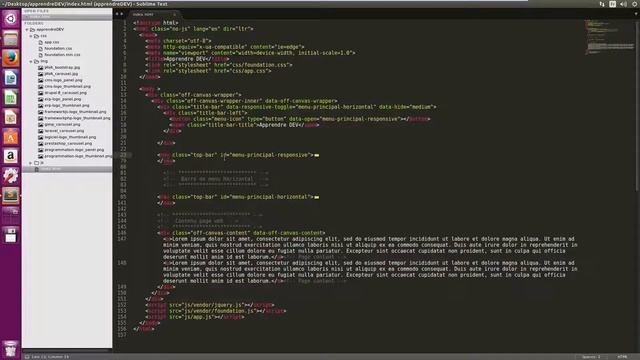This screenshot has height=360, width=640.
Task: Open programmation-logo_thumbnail.png in sidebar
Action: click(x=78, y=156)
